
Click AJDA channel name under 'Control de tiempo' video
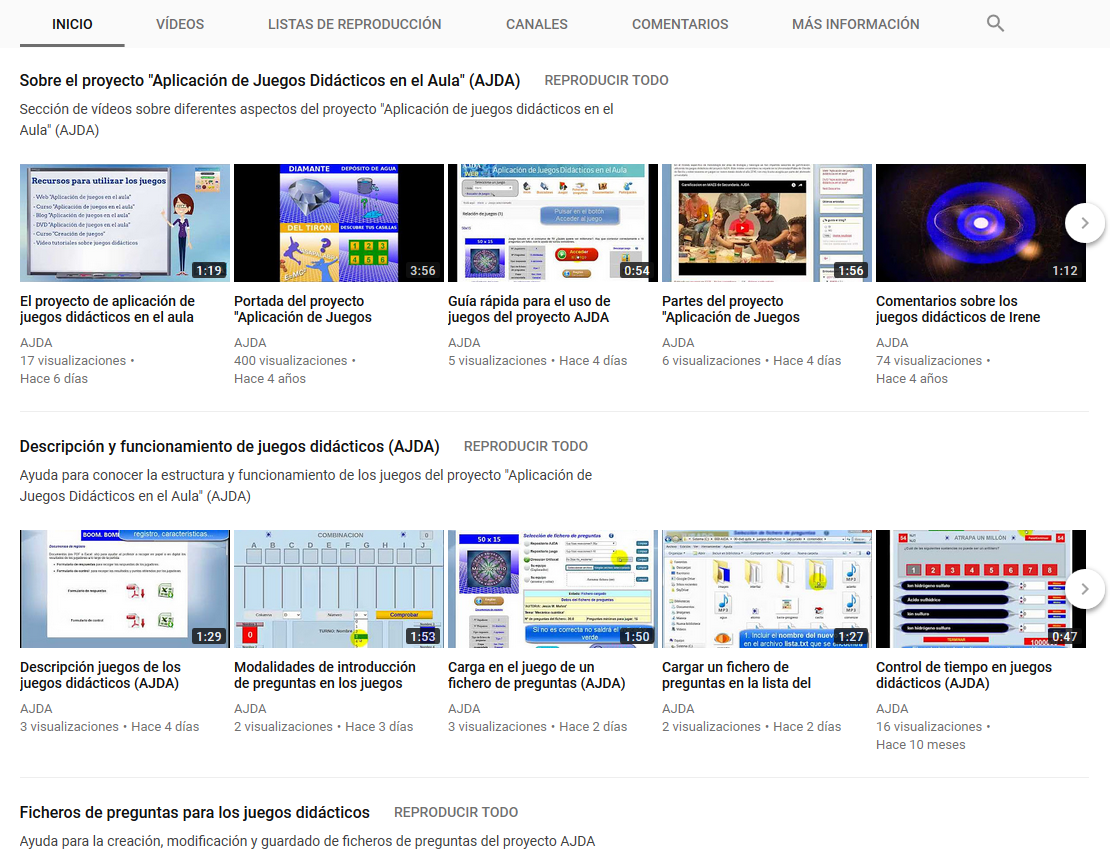coord(892,709)
